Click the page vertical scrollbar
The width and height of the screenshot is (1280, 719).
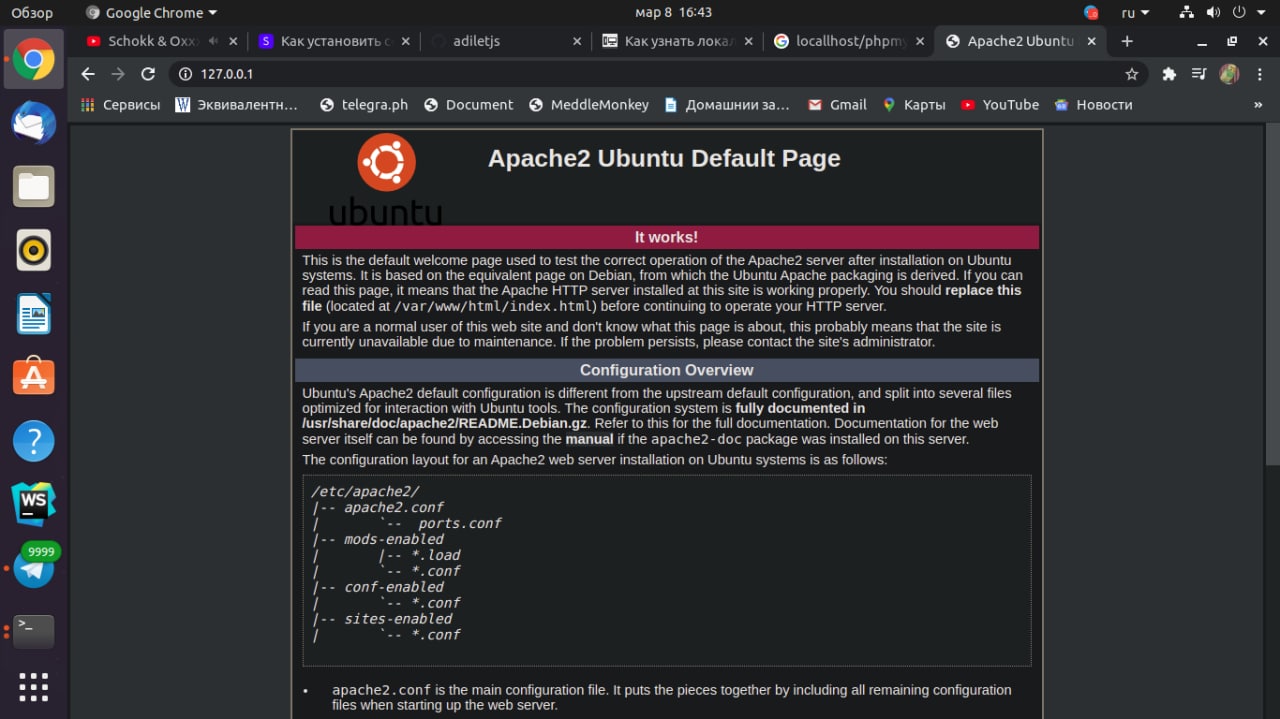[1272, 300]
